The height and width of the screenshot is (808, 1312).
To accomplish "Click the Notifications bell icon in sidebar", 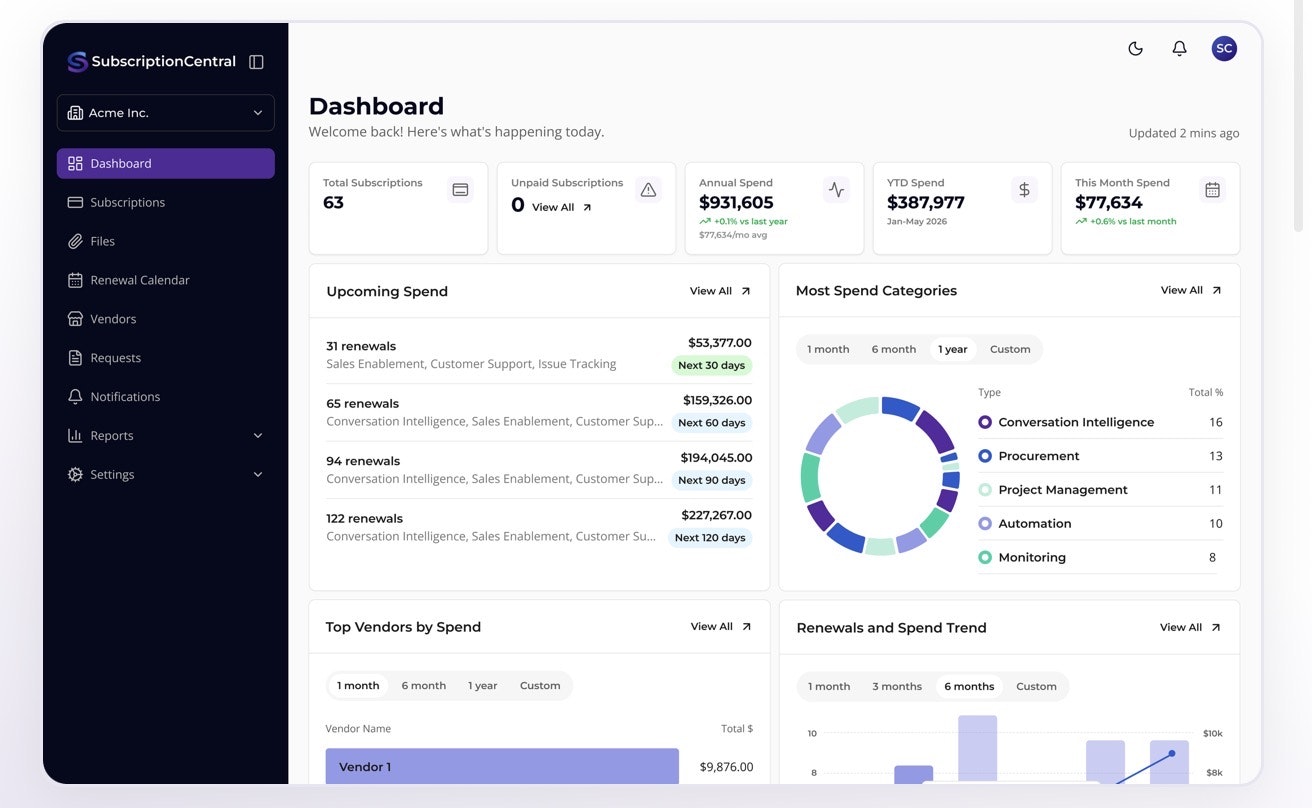I will pyautogui.click(x=75, y=397).
